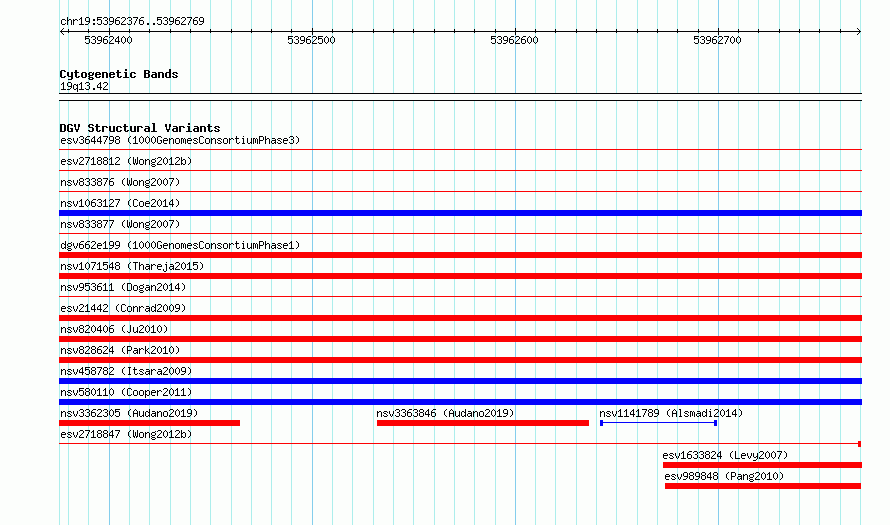890x525 pixels.
Task: Open the esv2718812 (Wong2012b) variant
Action: (126, 161)
